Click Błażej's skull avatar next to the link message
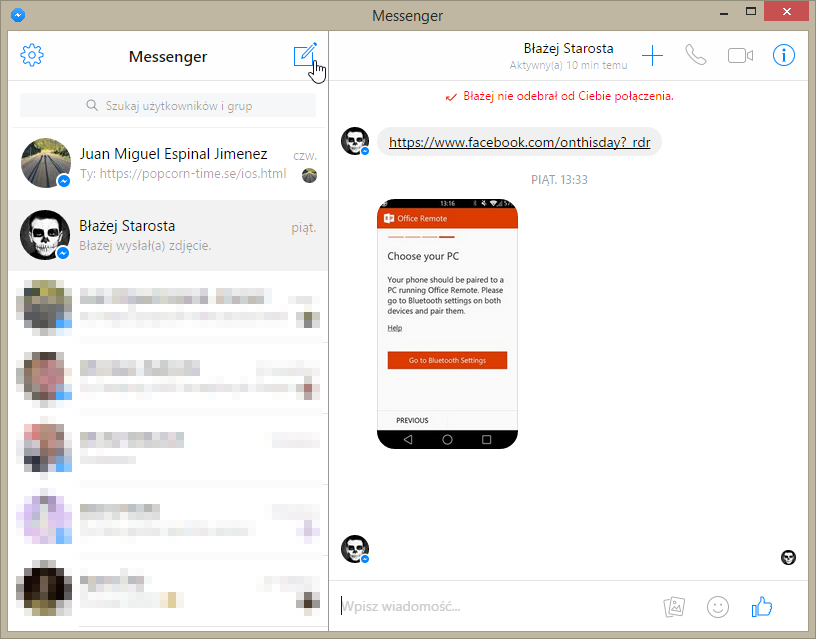This screenshot has width=816, height=639. 355,141
